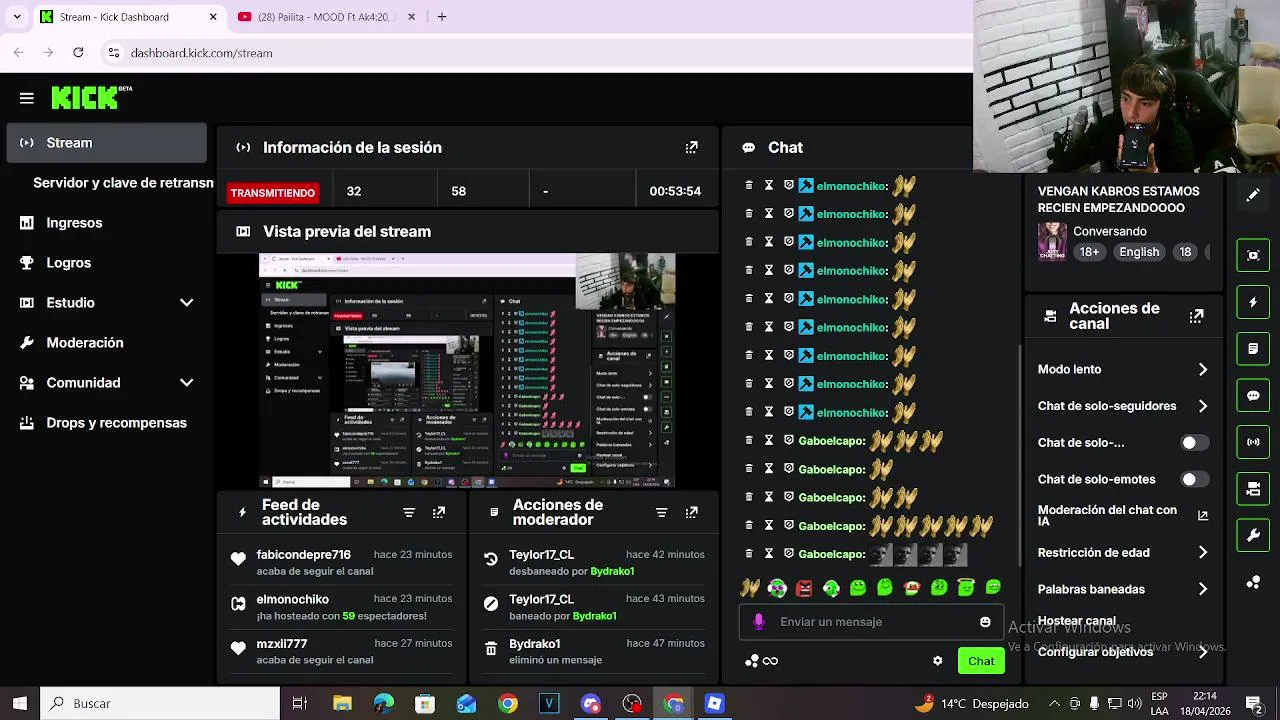
Task: Click fabicondepre716 in the activity feed
Action: tap(303, 555)
